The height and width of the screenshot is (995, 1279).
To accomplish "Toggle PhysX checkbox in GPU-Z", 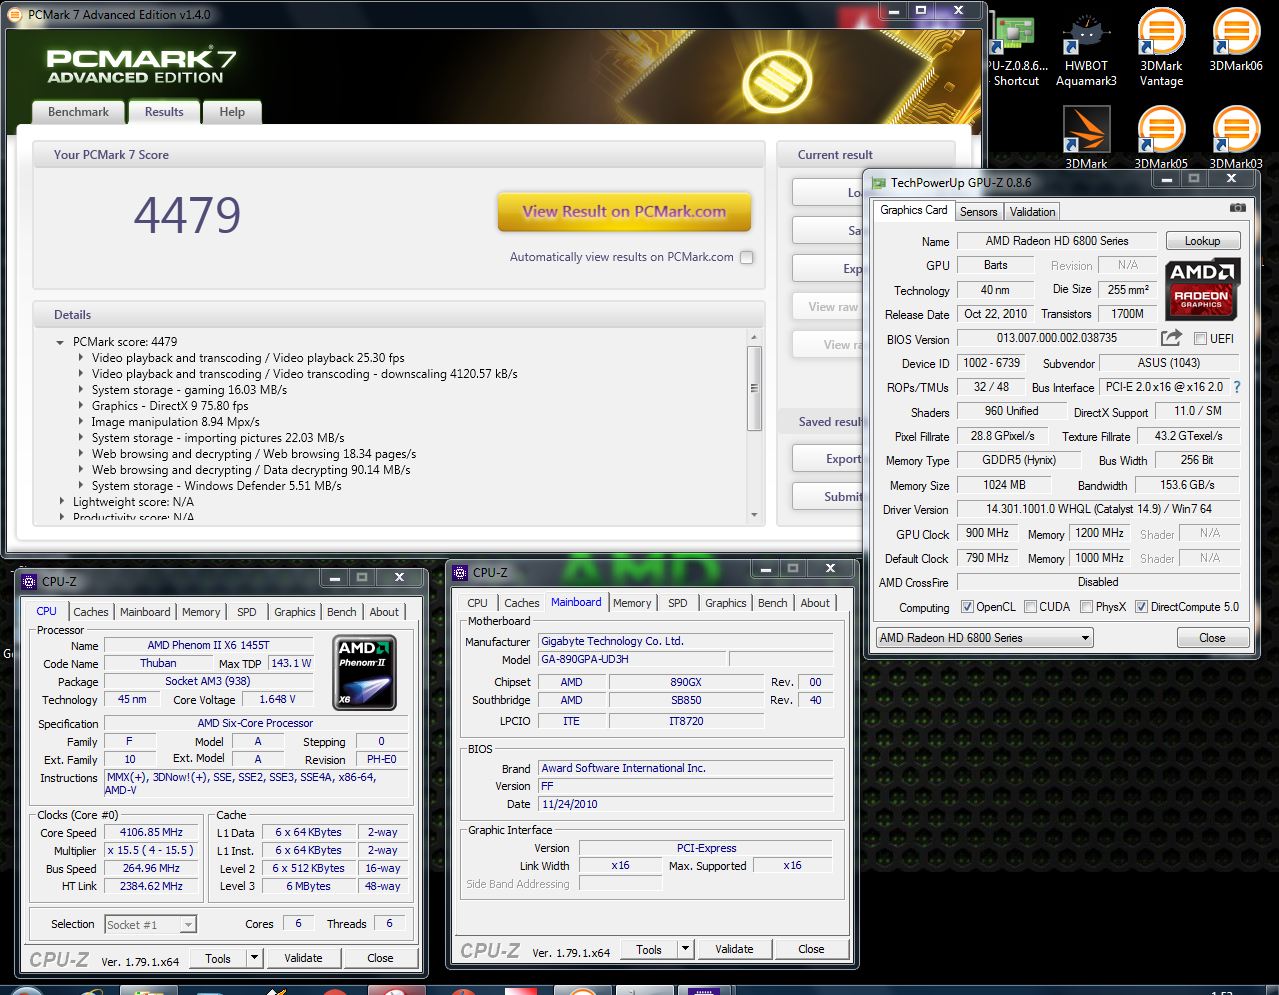I will pos(1086,607).
